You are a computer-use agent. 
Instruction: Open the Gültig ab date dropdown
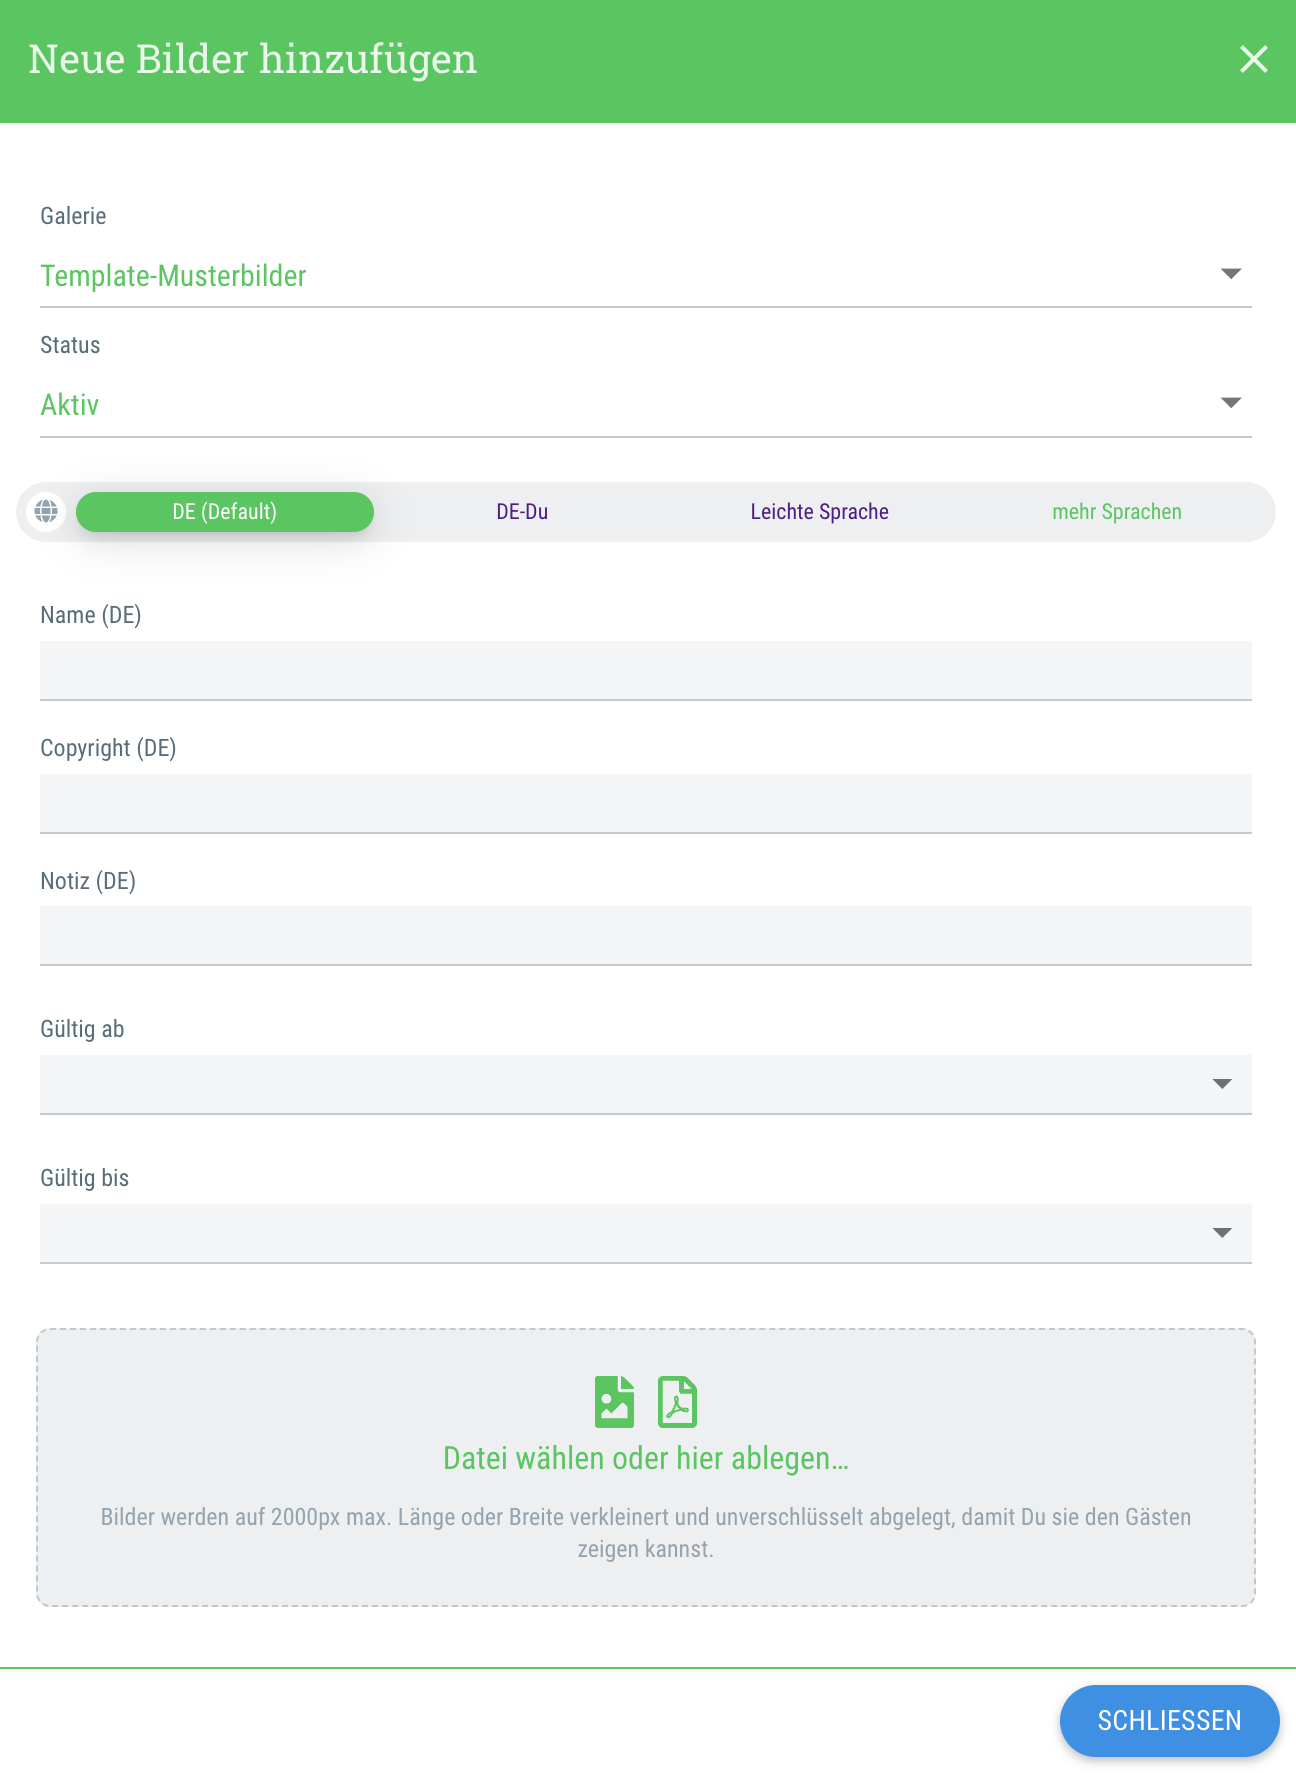click(646, 1084)
